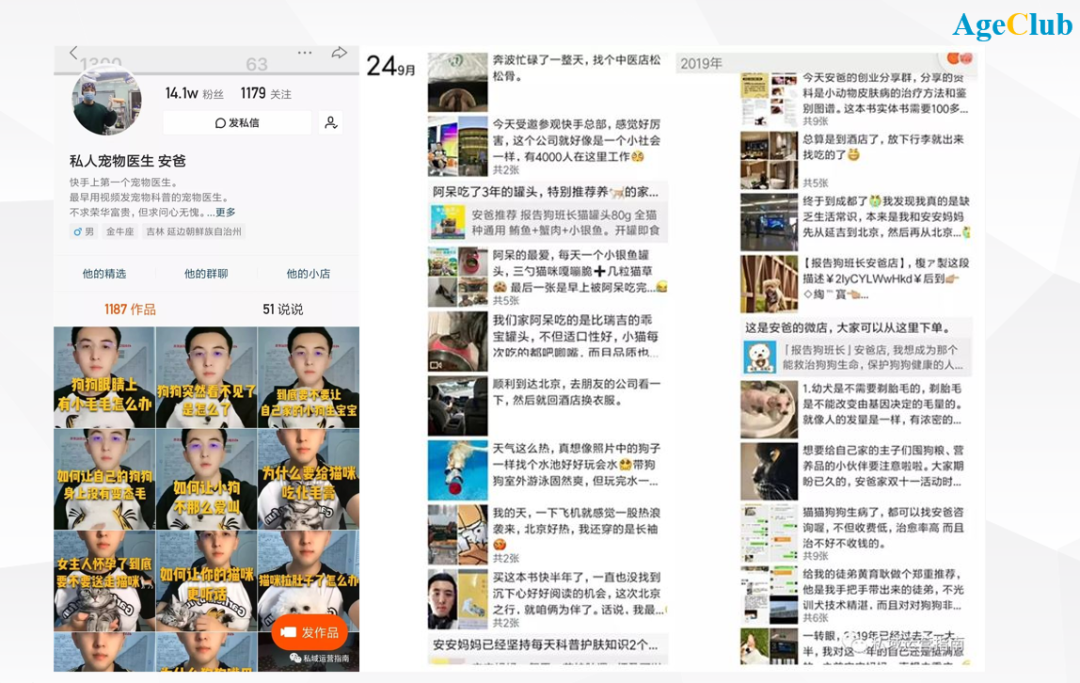The height and width of the screenshot is (683, 1080).
Task: View the 14.1w 粉丝 followers count
Action: click(194, 93)
